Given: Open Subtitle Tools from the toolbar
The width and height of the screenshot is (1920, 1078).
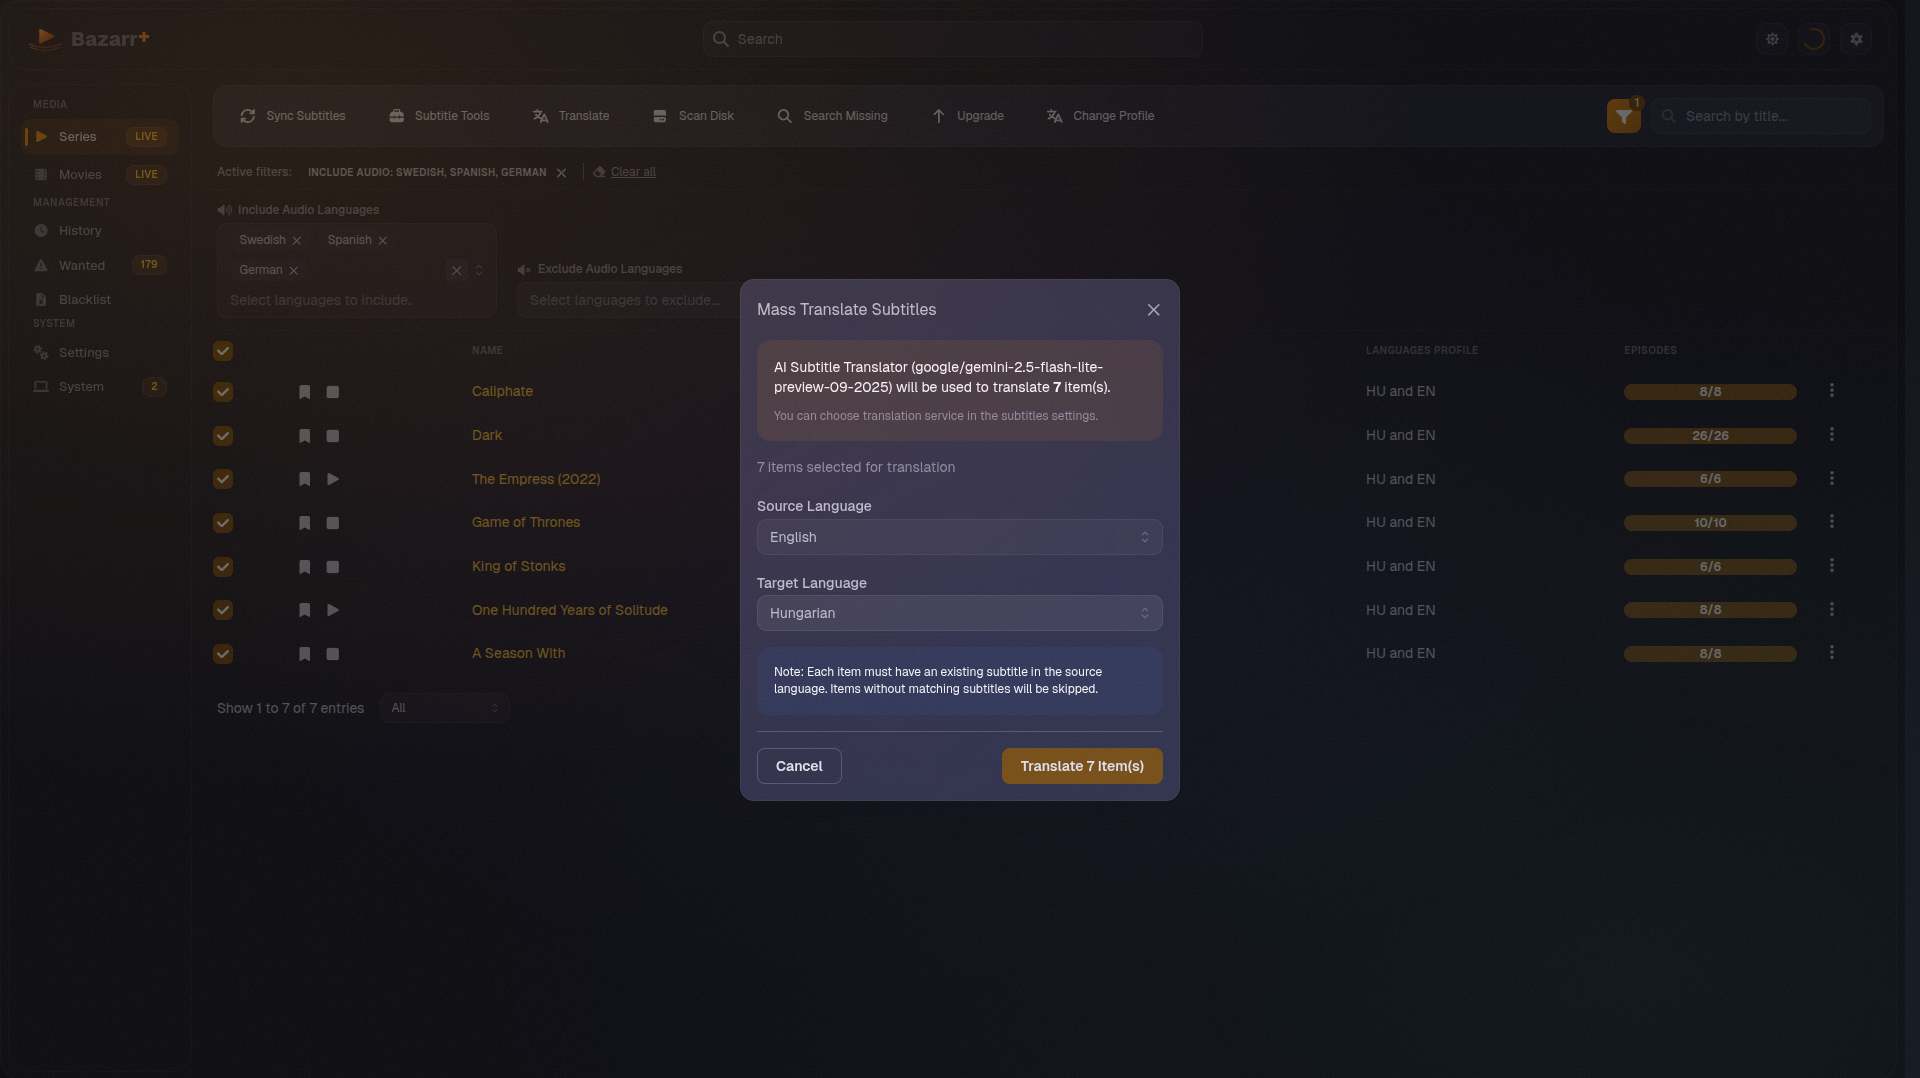Looking at the screenshot, I should 438,116.
